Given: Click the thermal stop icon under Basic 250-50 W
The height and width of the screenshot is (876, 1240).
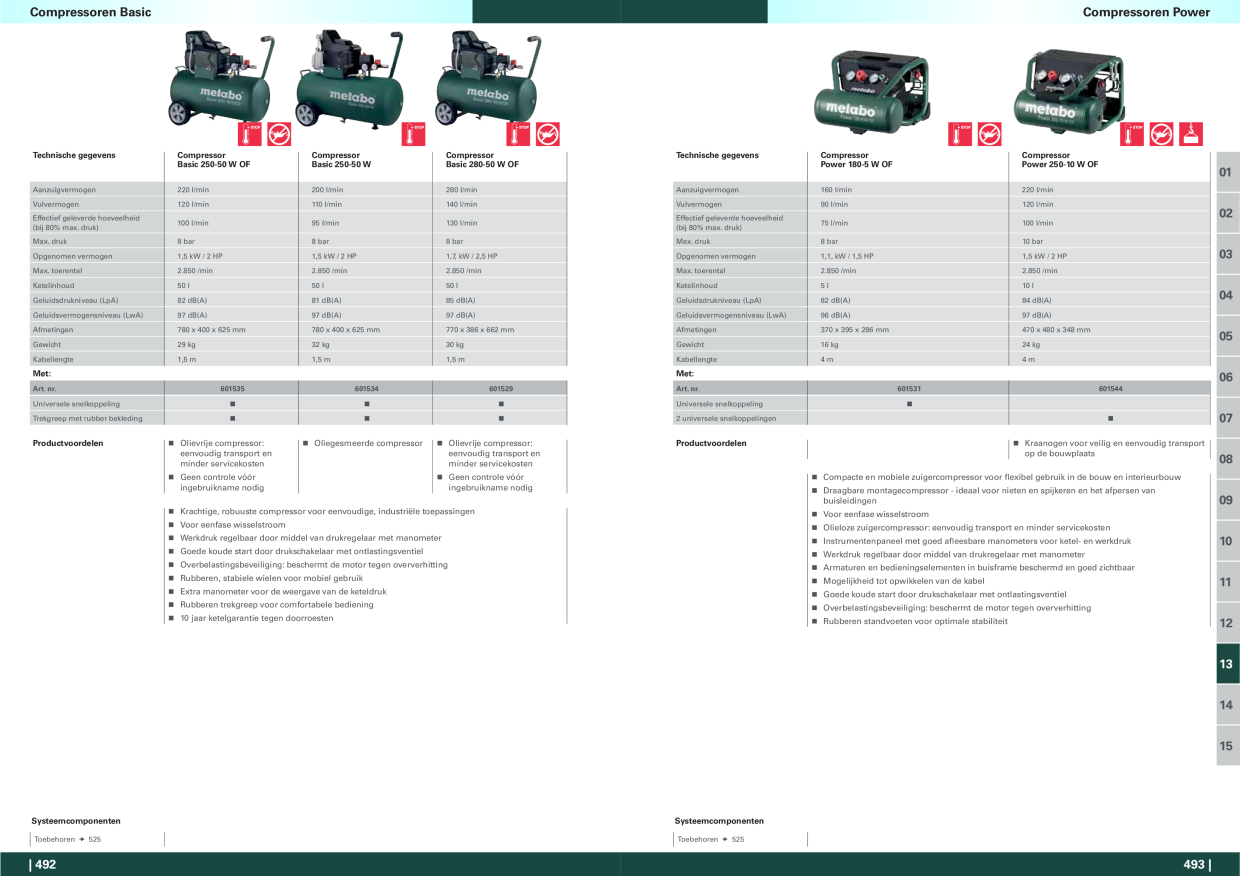Looking at the screenshot, I should 413,134.
